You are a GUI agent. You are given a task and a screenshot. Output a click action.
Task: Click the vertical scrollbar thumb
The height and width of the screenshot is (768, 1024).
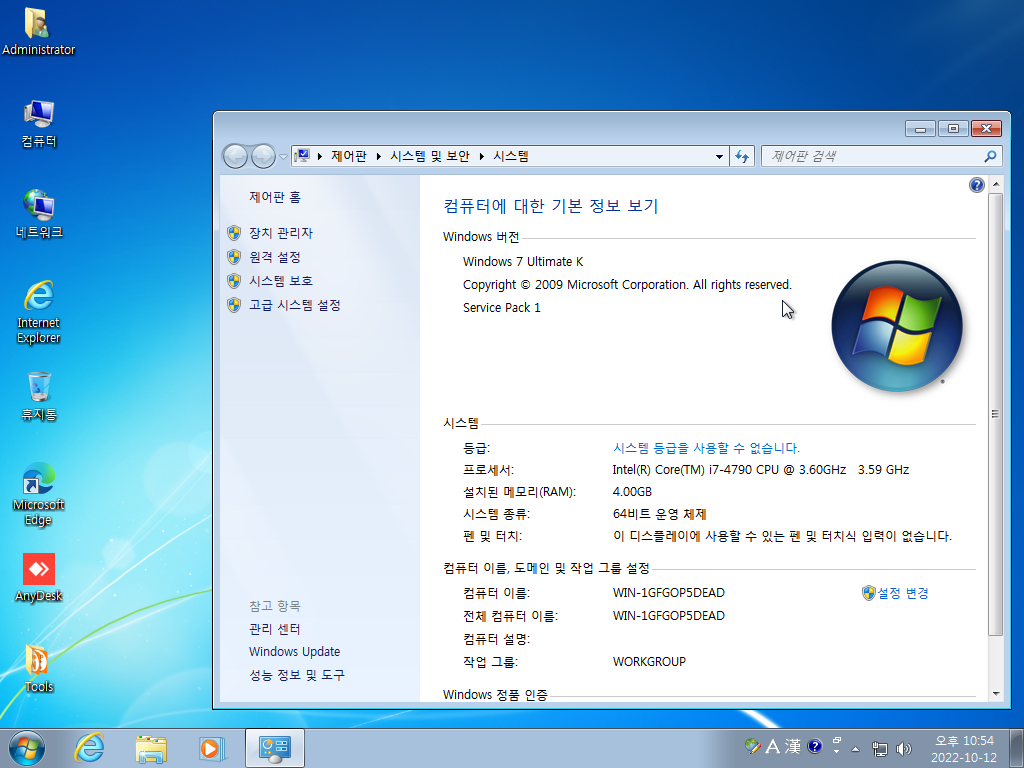(x=995, y=414)
